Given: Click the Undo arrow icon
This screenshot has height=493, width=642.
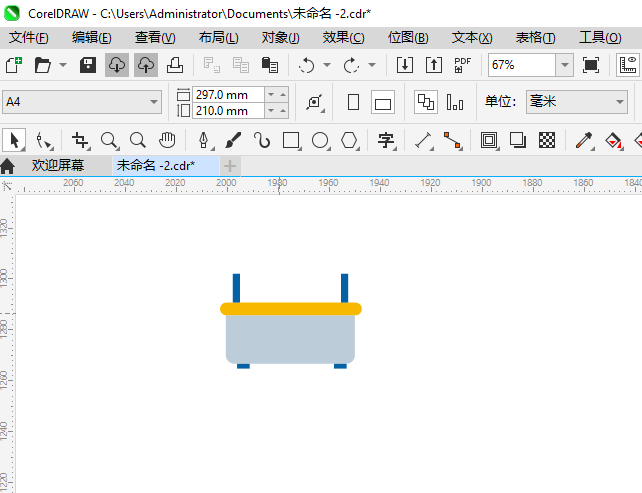Looking at the screenshot, I should pyautogui.click(x=307, y=65).
